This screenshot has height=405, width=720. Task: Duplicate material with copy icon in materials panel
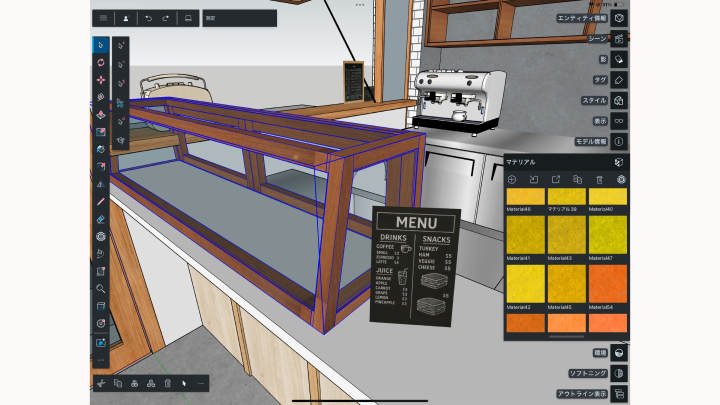(x=578, y=180)
